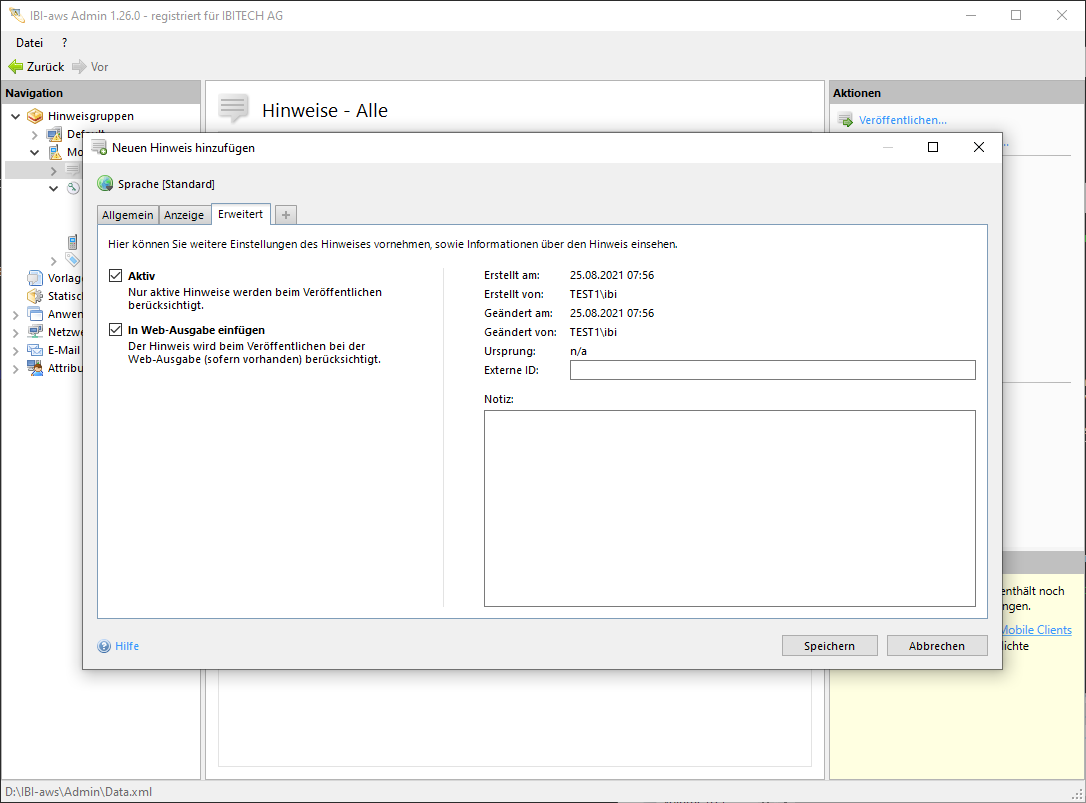Open the Datei menu

coord(30,43)
